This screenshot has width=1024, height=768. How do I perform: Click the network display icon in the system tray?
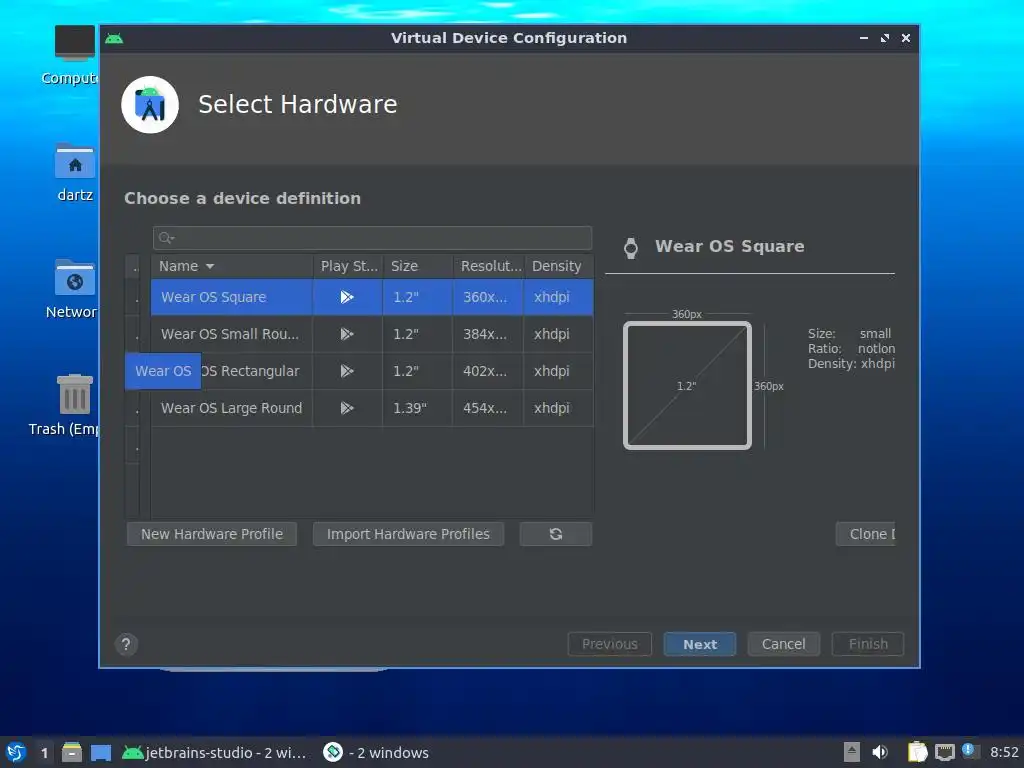point(944,752)
